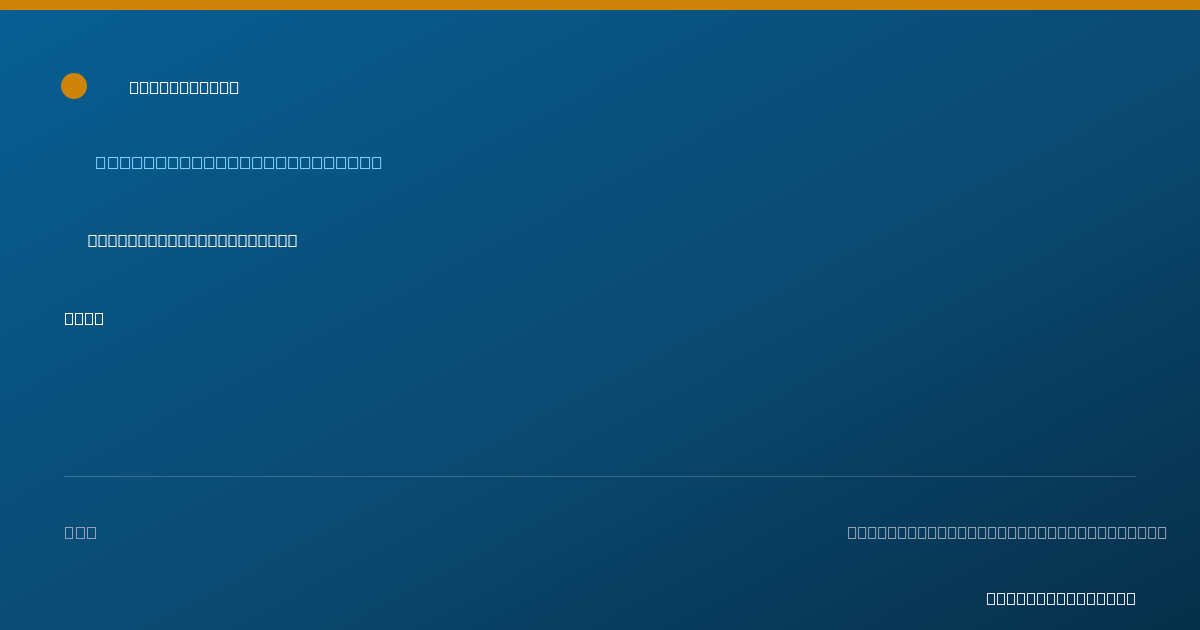The width and height of the screenshot is (1200, 630).
Task: Activate the sky-blue colored heading
Action: coord(239,162)
